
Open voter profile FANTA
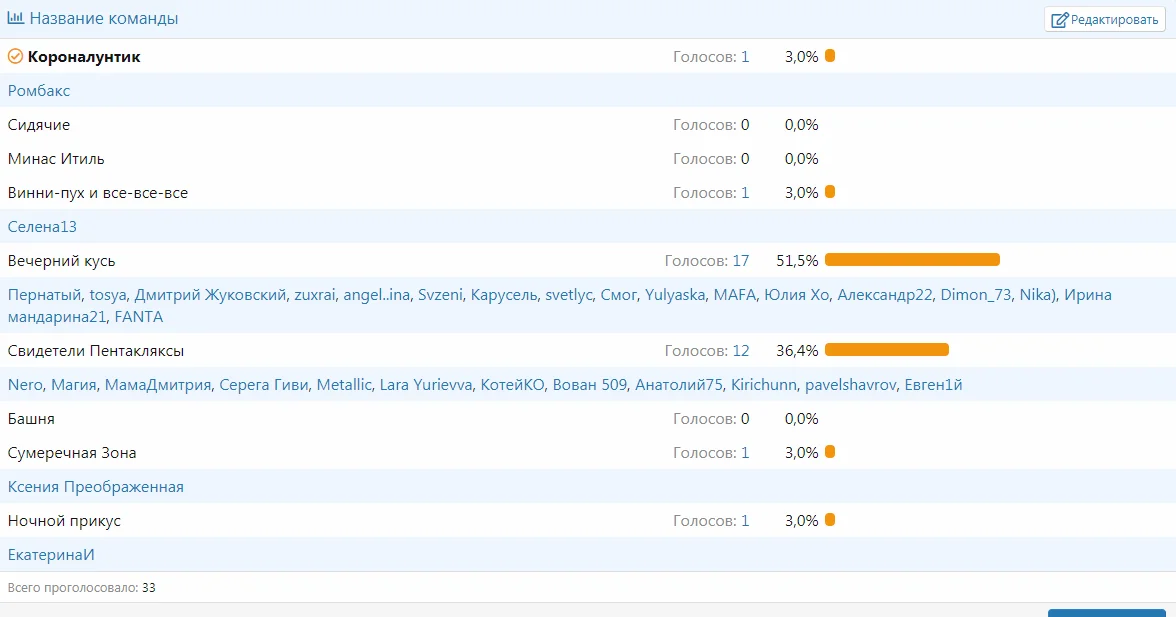[138, 317]
